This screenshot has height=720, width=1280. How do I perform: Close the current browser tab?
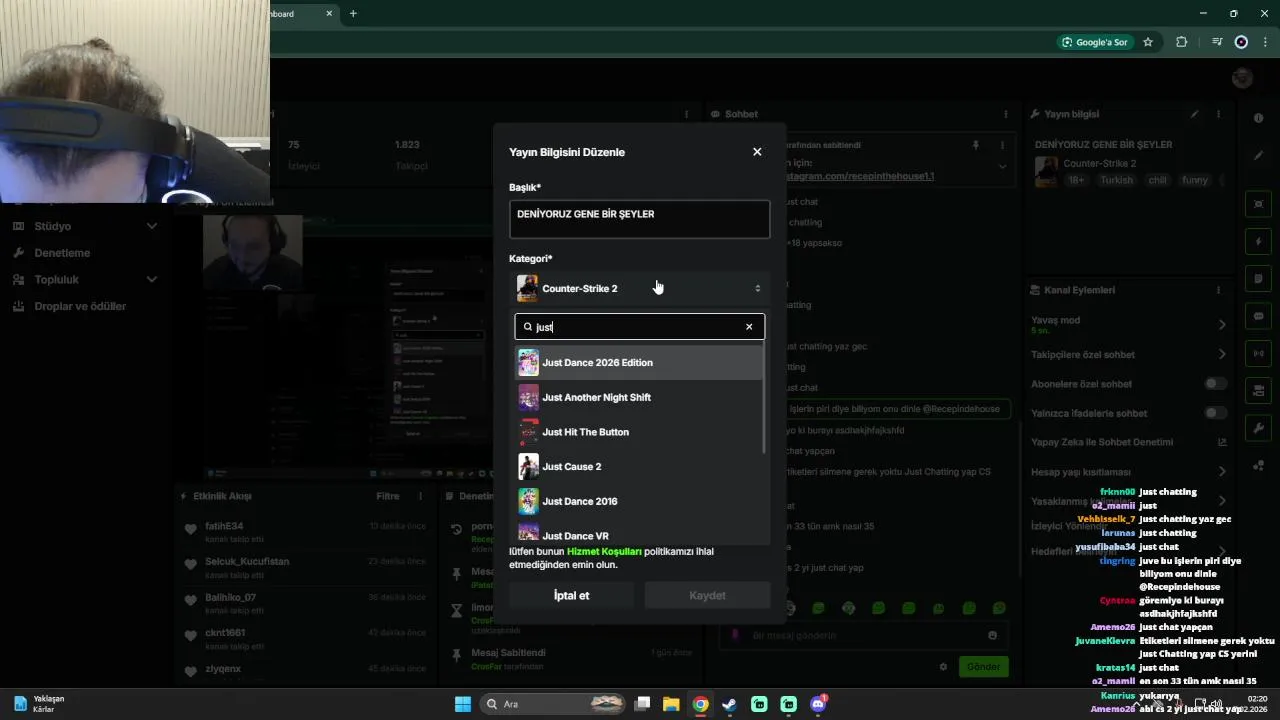[329, 13]
